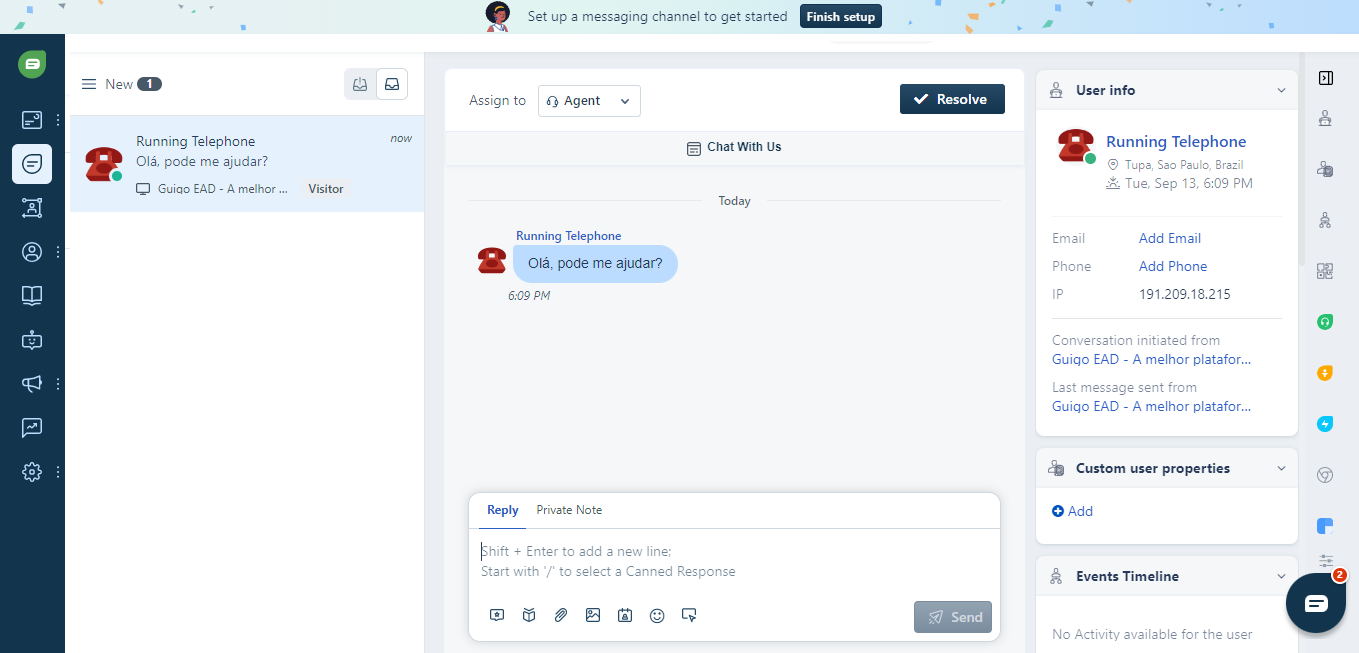Screen dimensions: 1359x653
Task: Open the Chrome-style icon in right rail
Action: [x=1325, y=475]
